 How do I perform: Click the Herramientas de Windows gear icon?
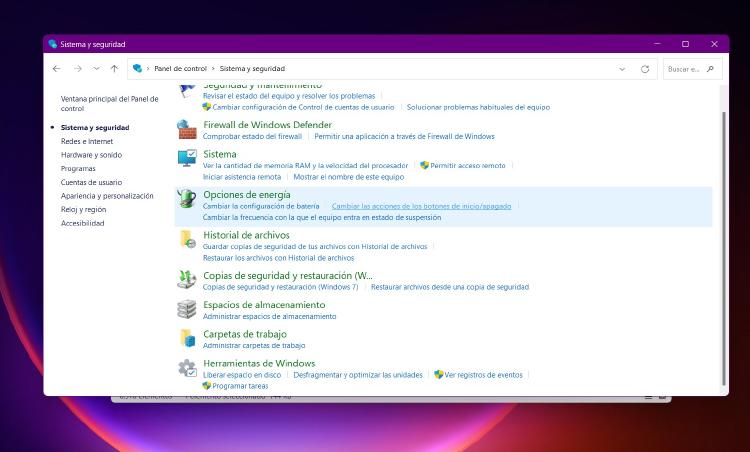[x=187, y=368]
